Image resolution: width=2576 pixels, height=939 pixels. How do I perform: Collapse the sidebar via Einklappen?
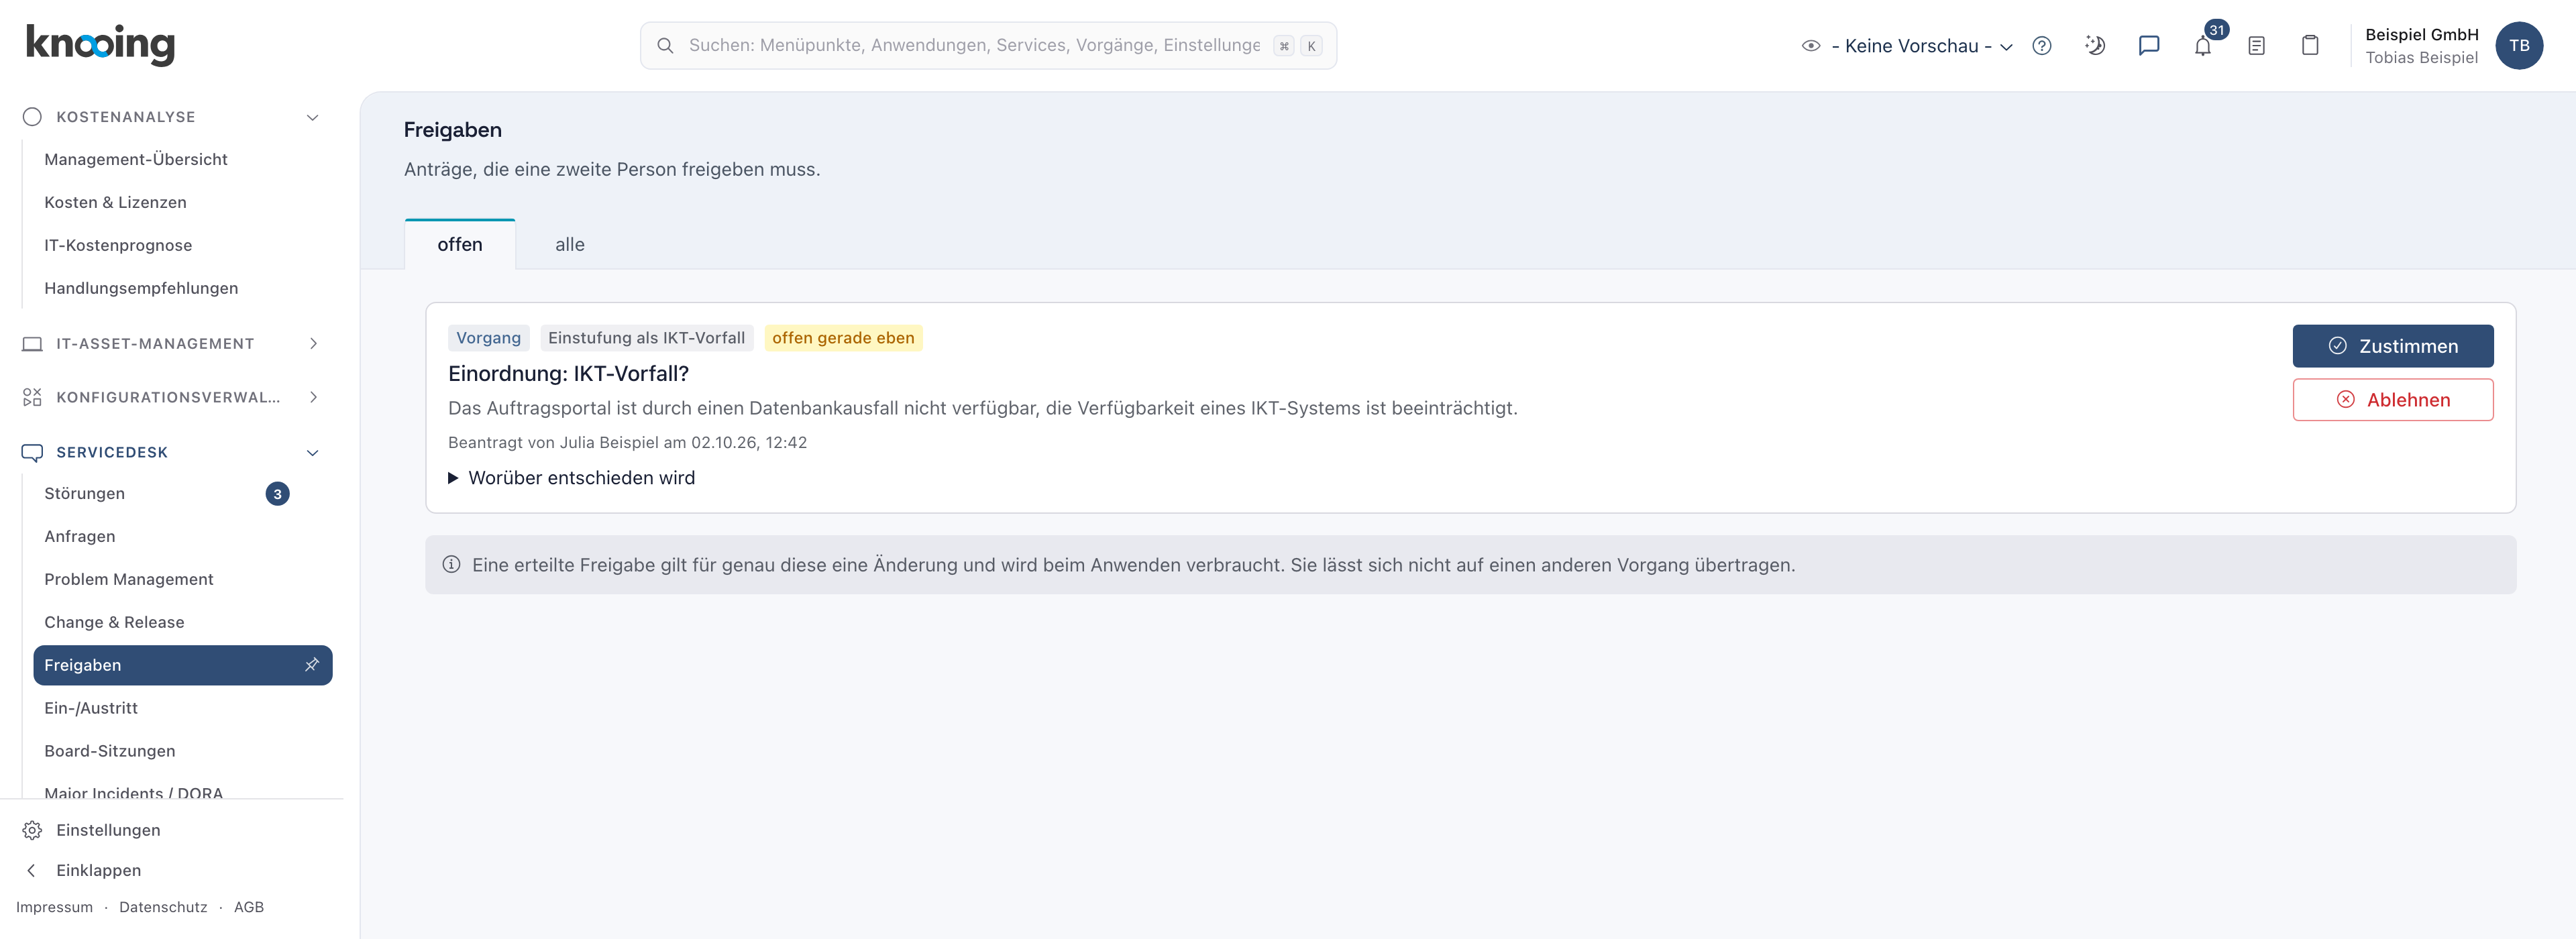98,870
